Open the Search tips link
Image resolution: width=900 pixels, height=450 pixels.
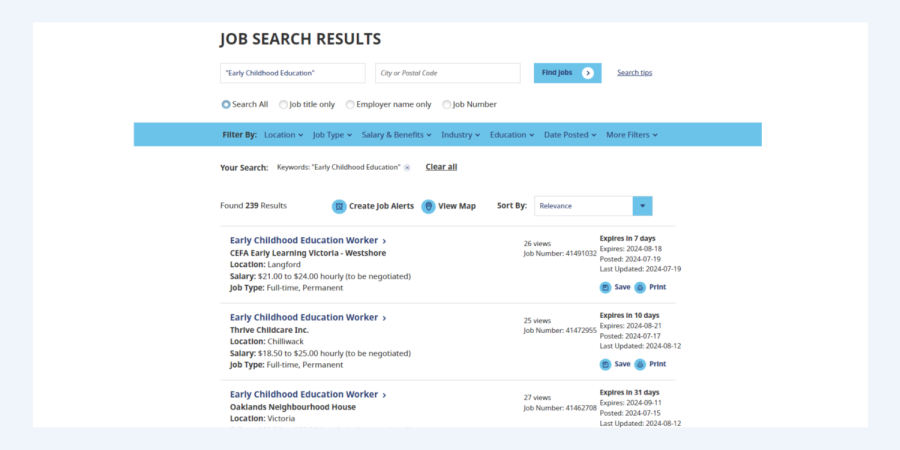click(x=634, y=73)
